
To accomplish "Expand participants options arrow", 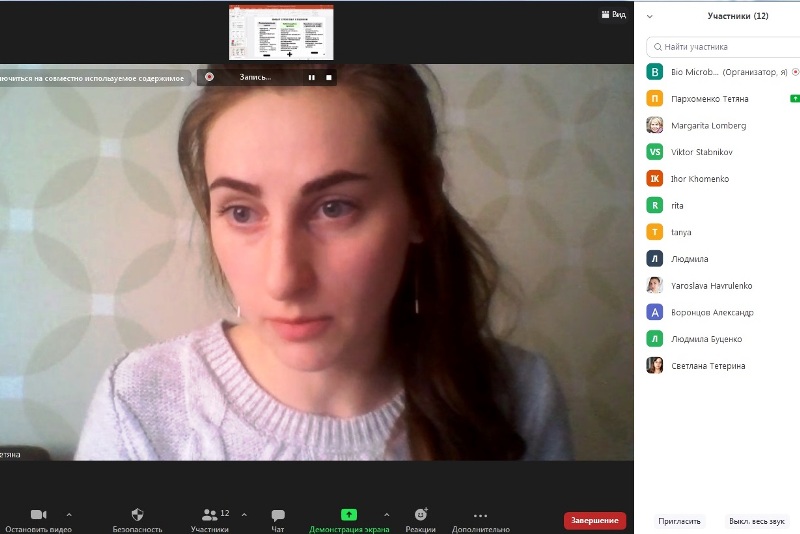I will point(244,515).
